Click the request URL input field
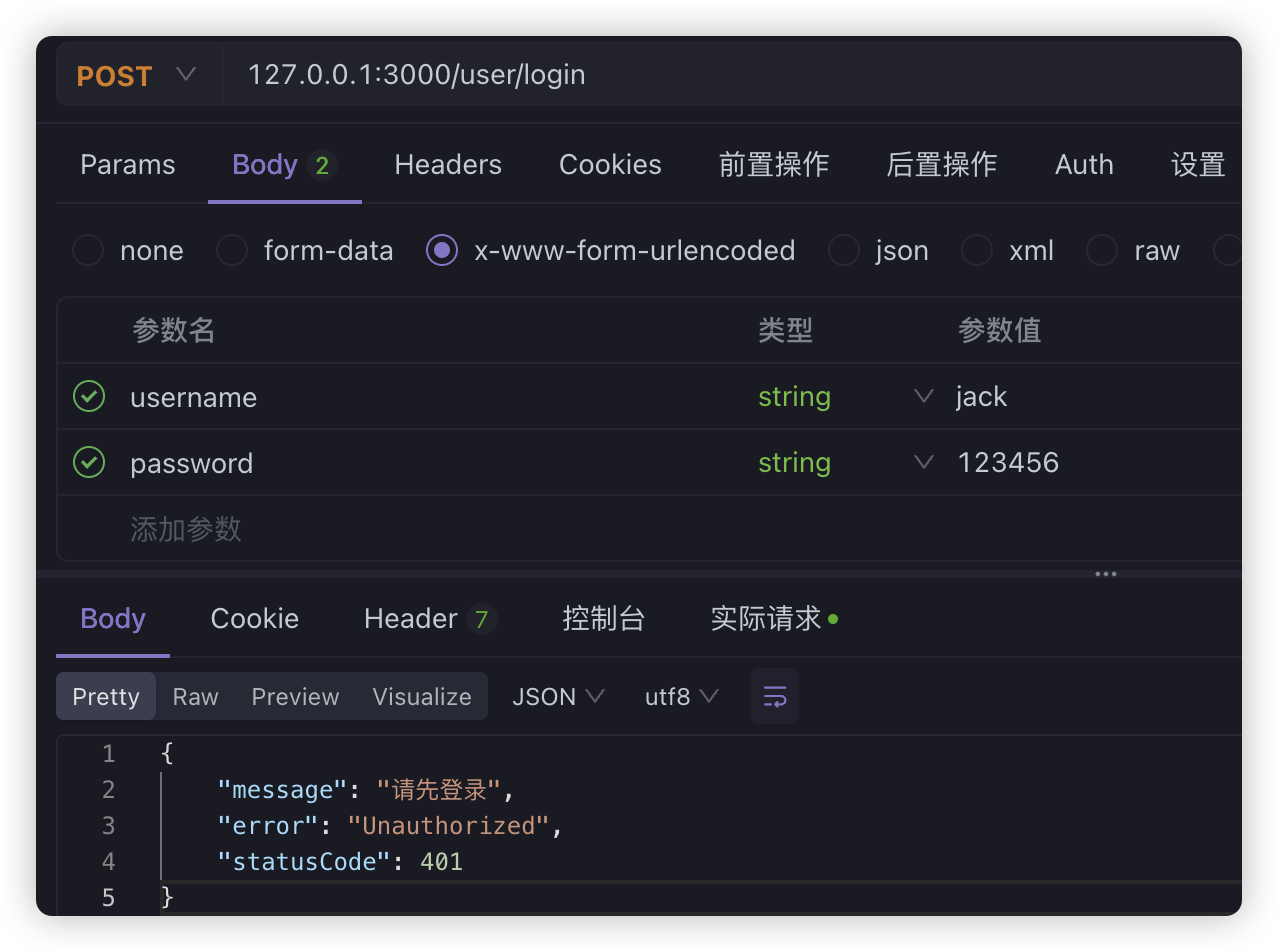The width and height of the screenshot is (1278, 952). pyautogui.click(x=700, y=75)
